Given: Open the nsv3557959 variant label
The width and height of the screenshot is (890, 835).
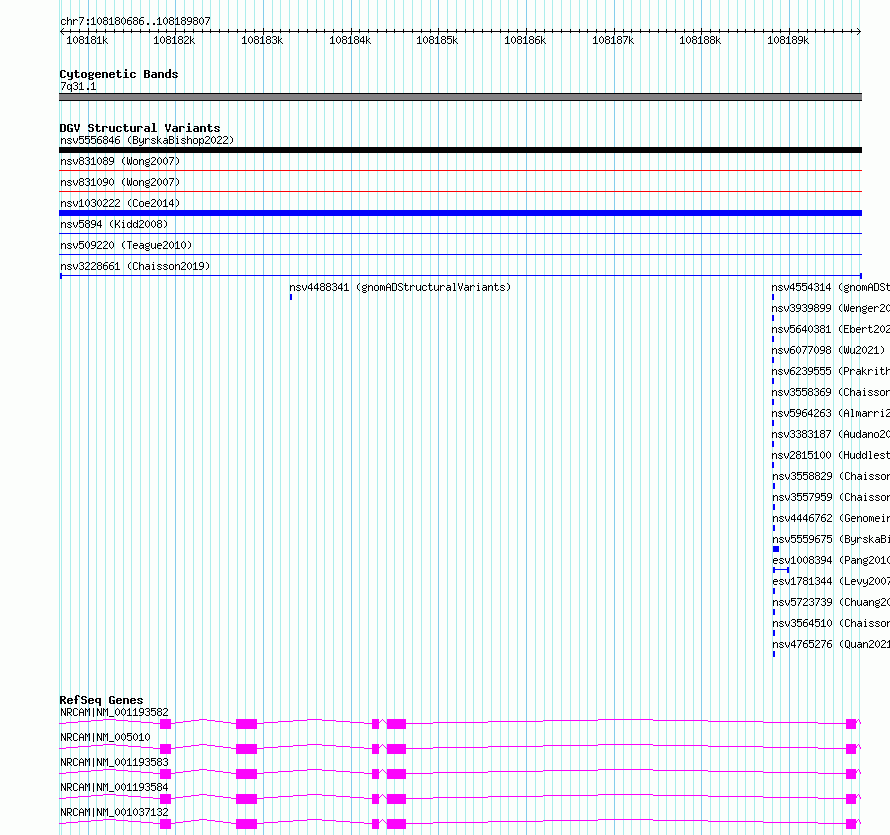Looking at the screenshot, I should (831, 497).
